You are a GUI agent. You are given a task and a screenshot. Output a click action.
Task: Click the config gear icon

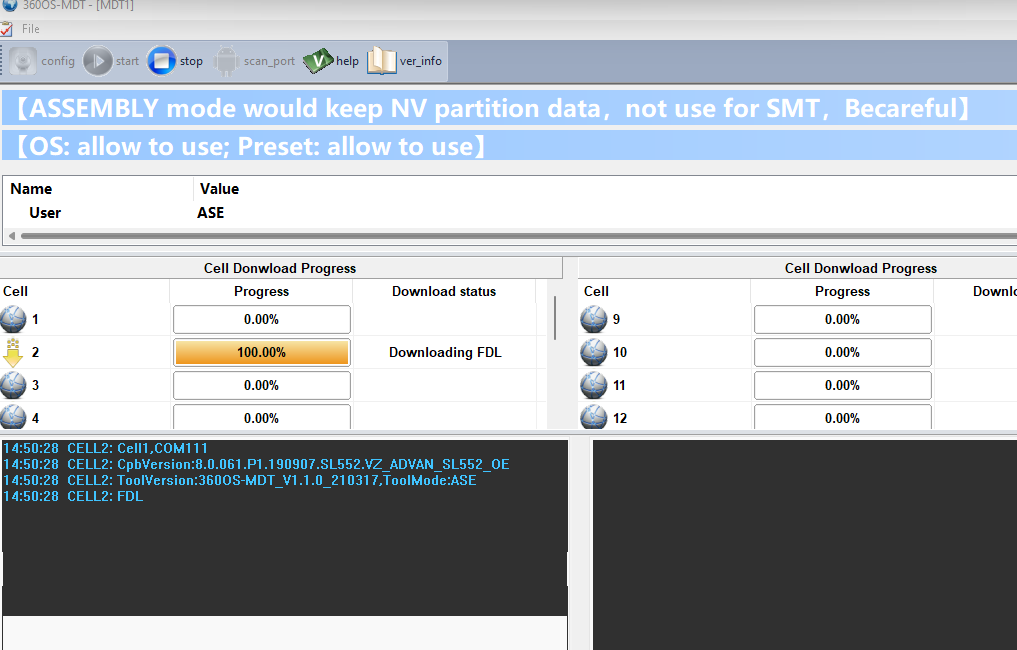(24, 61)
